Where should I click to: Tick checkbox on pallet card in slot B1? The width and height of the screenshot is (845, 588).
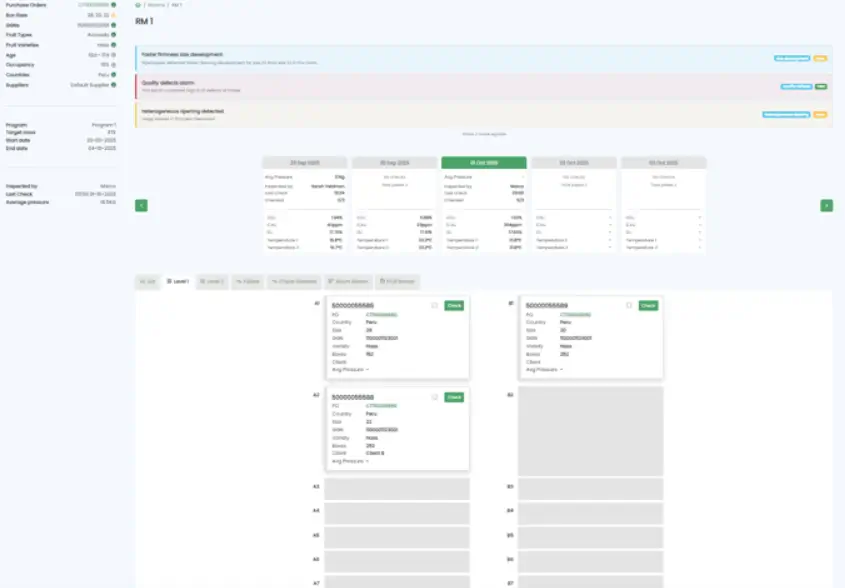click(x=629, y=305)
